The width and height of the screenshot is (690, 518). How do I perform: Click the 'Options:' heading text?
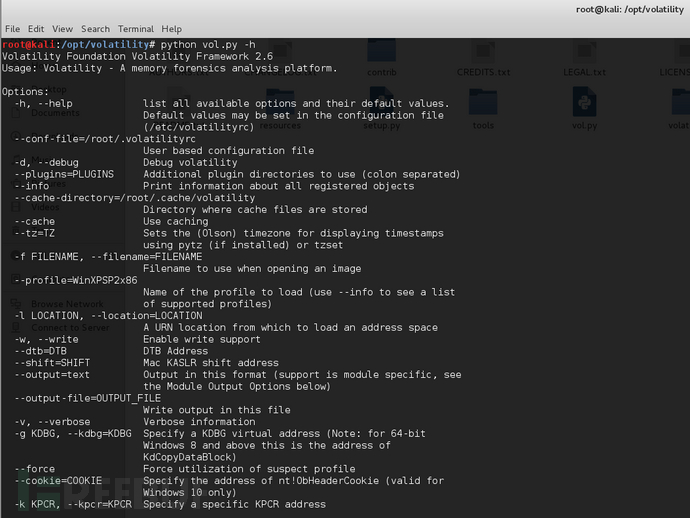point(25,92)
